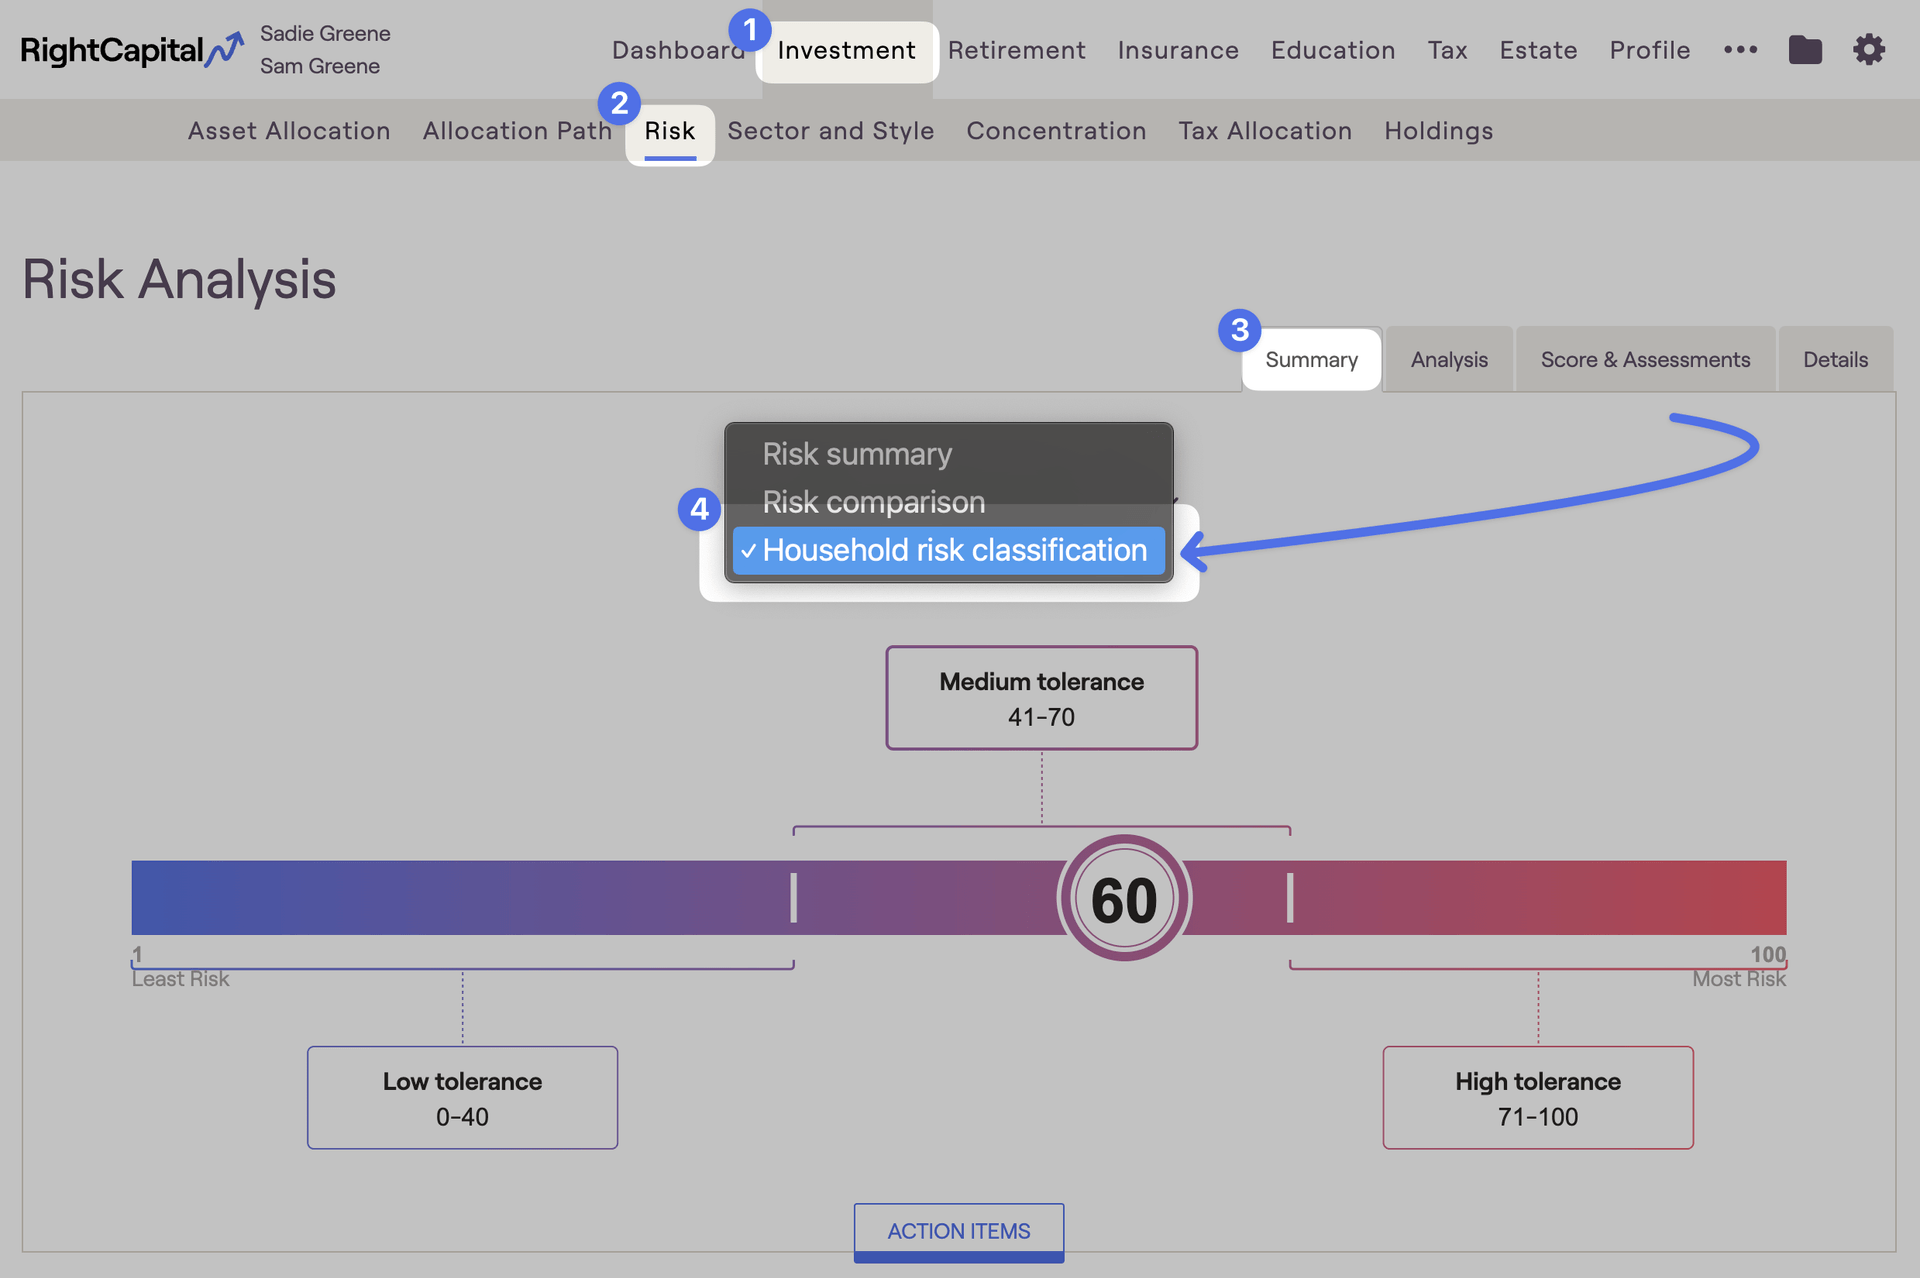The height and width of the screenshot is (1278, 1920).
Task: Choose Risk comparison from dropdown
Action: pyautogui.click(x=948, y=502)
